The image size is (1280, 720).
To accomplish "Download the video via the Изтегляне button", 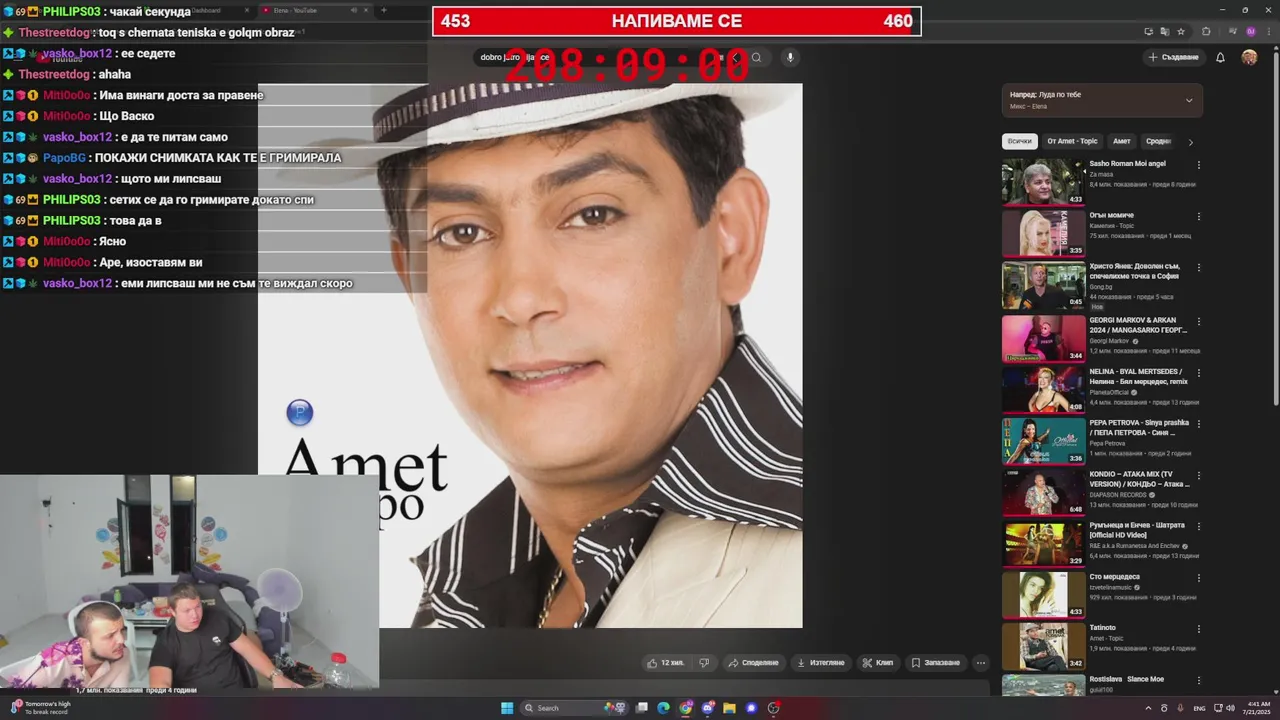I will point(821,663).
